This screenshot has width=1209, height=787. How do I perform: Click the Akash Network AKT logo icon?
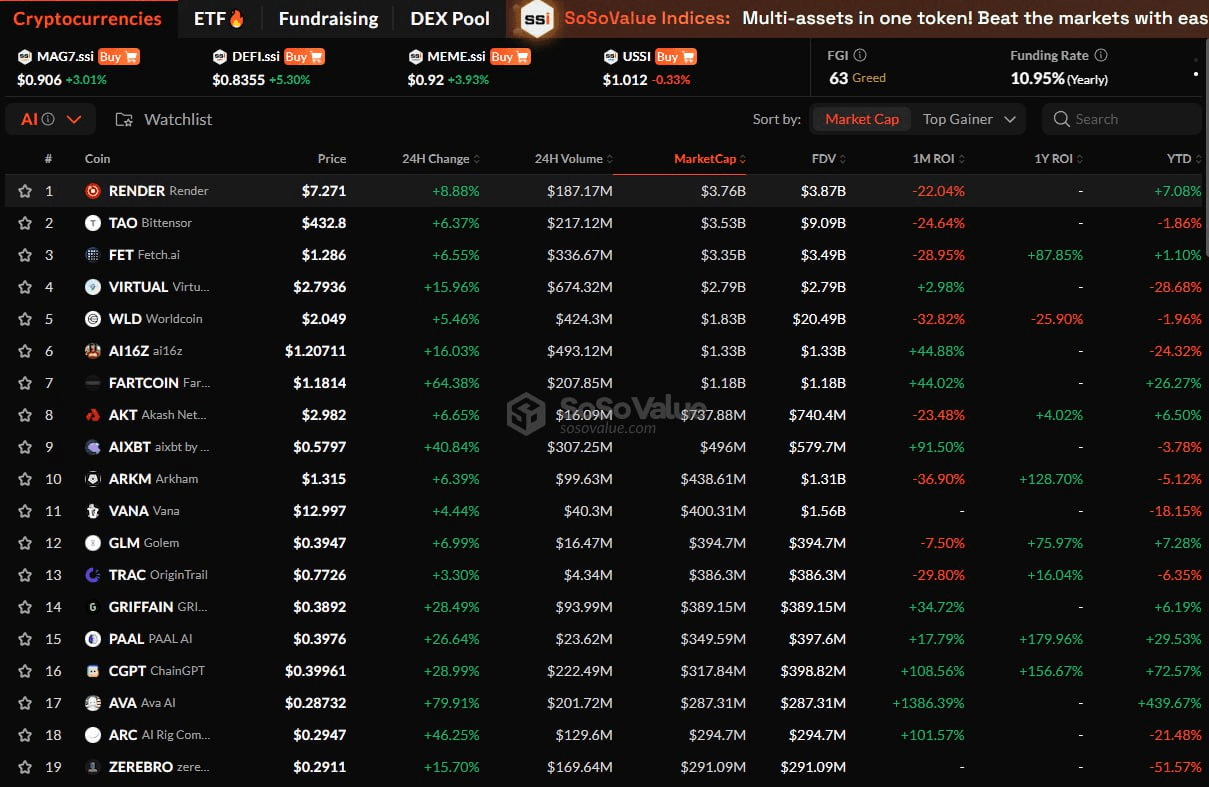click(x=92, y=415)
